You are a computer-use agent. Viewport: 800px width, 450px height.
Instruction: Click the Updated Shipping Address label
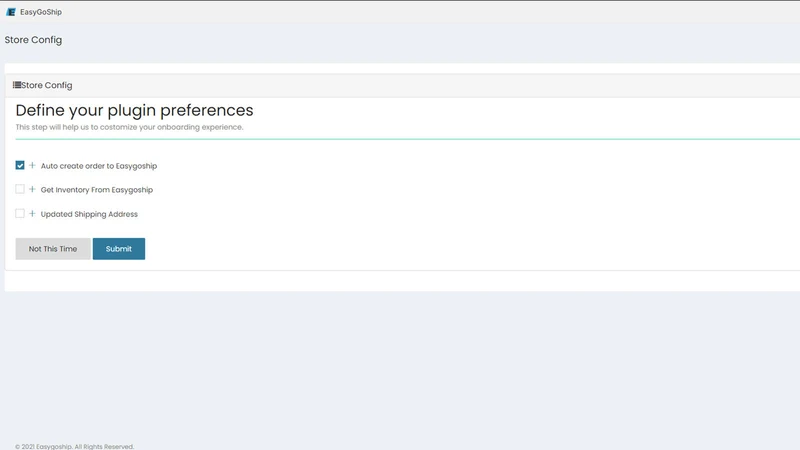[89, 214]
